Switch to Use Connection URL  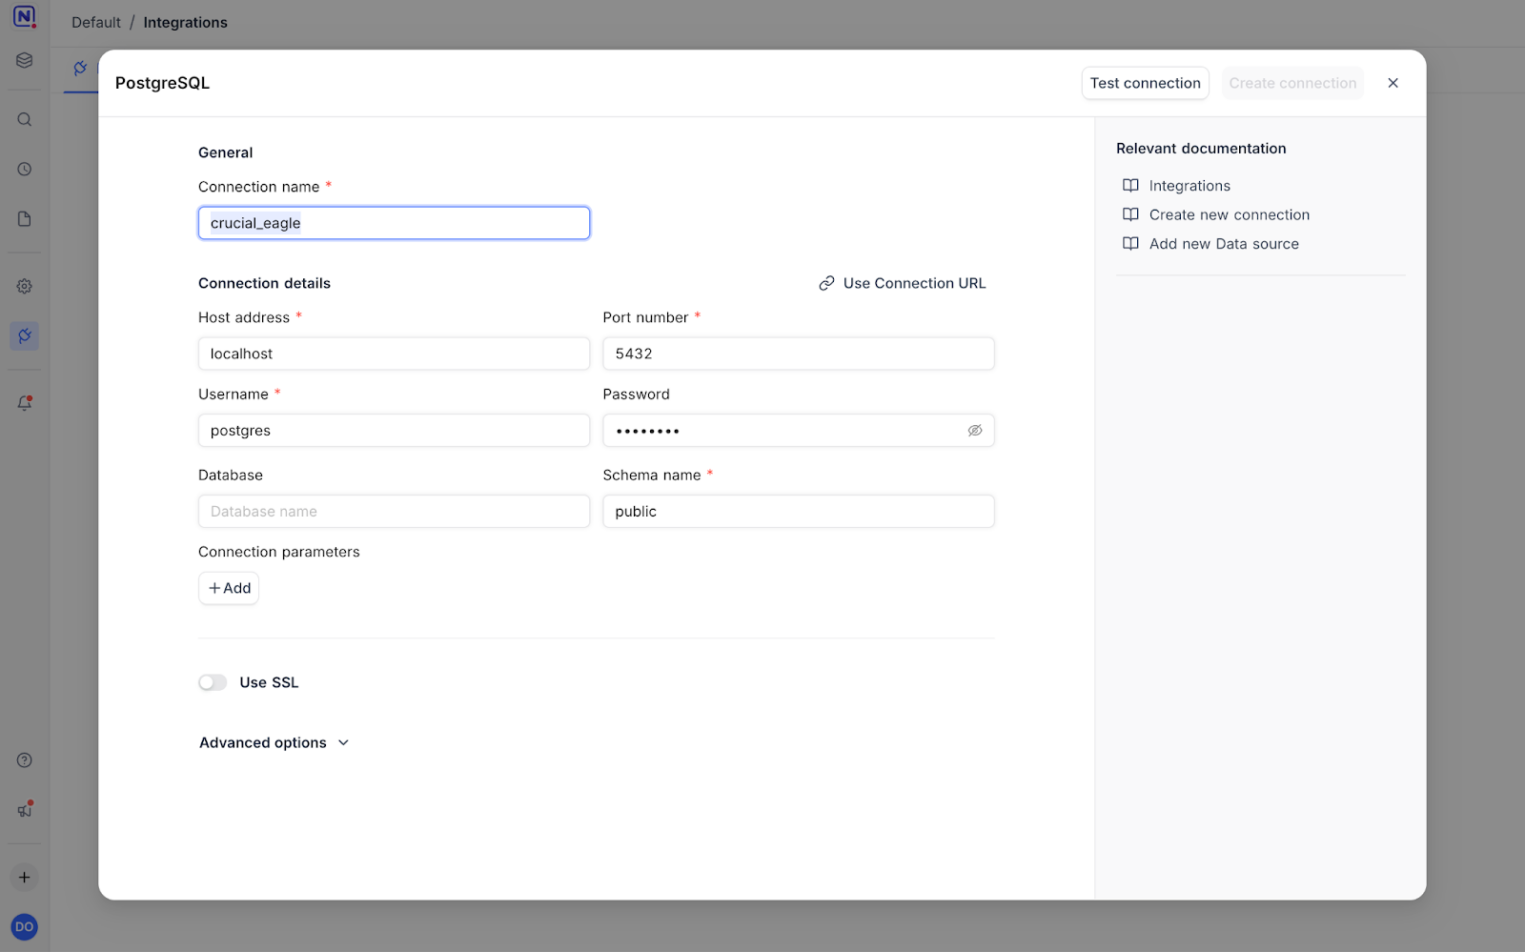coord(902,283)
